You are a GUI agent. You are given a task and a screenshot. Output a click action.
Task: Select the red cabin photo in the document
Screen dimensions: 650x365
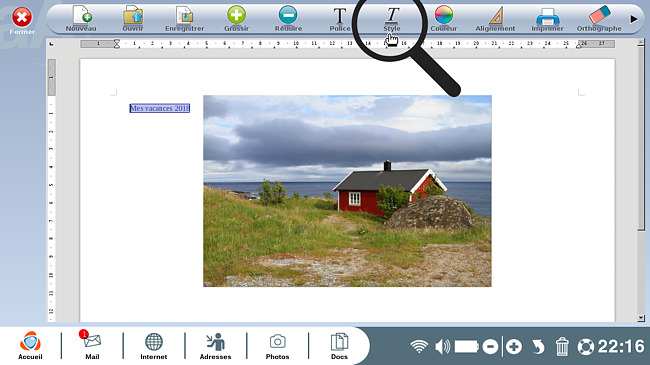coord(347,191)
